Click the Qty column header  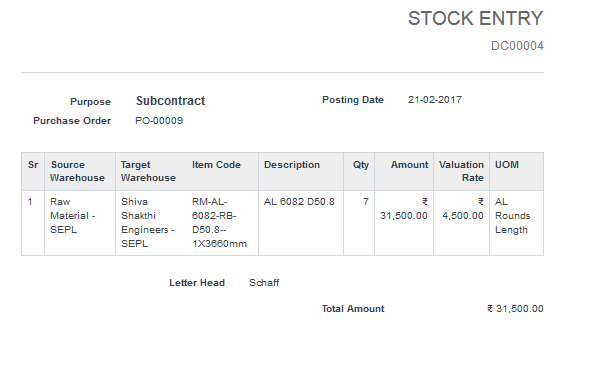coord(361,165)
